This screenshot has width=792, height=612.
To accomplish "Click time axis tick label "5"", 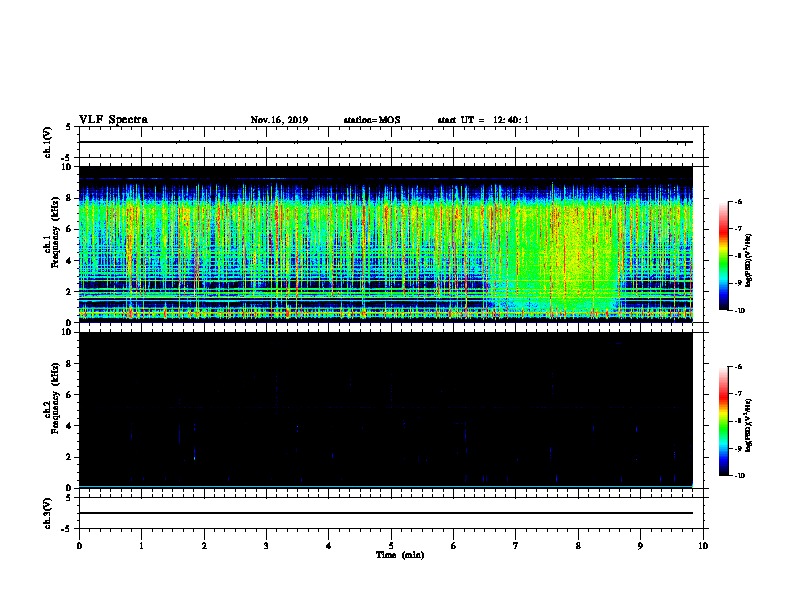I will tap(391, 546).
